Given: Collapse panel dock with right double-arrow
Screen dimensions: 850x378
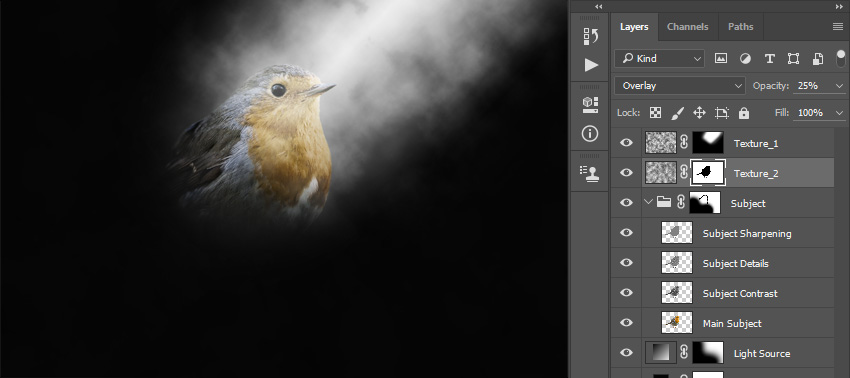Looking at the screenshot, I should [x=840, y=7].
